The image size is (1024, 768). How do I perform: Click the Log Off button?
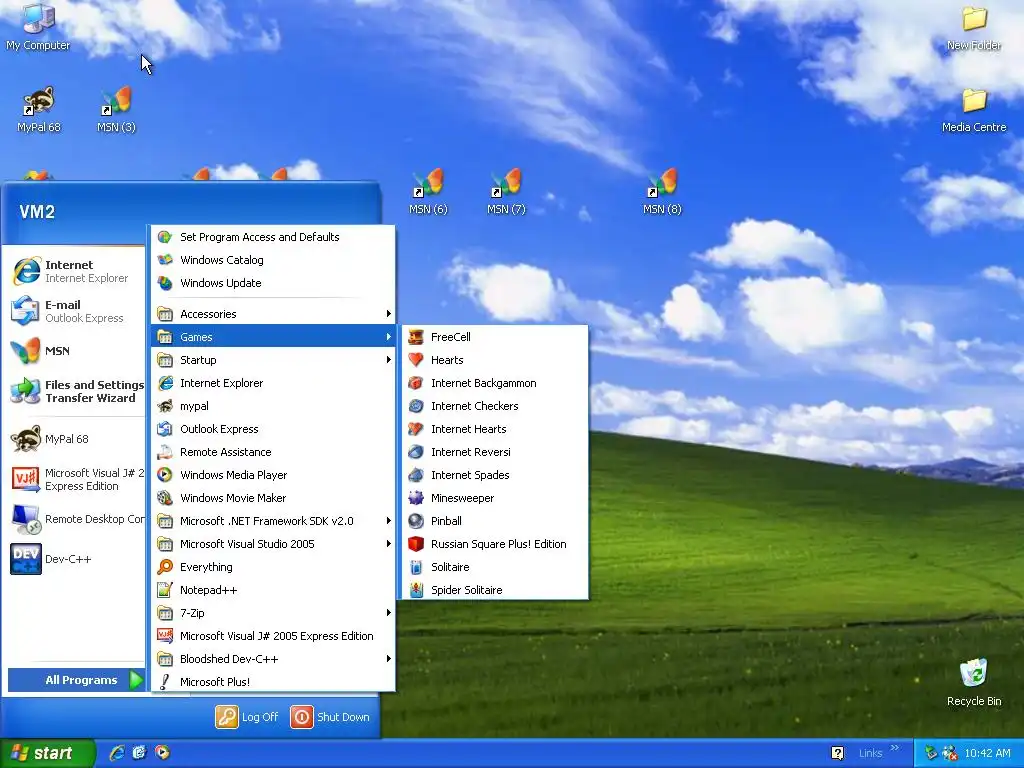pos(248,716)
